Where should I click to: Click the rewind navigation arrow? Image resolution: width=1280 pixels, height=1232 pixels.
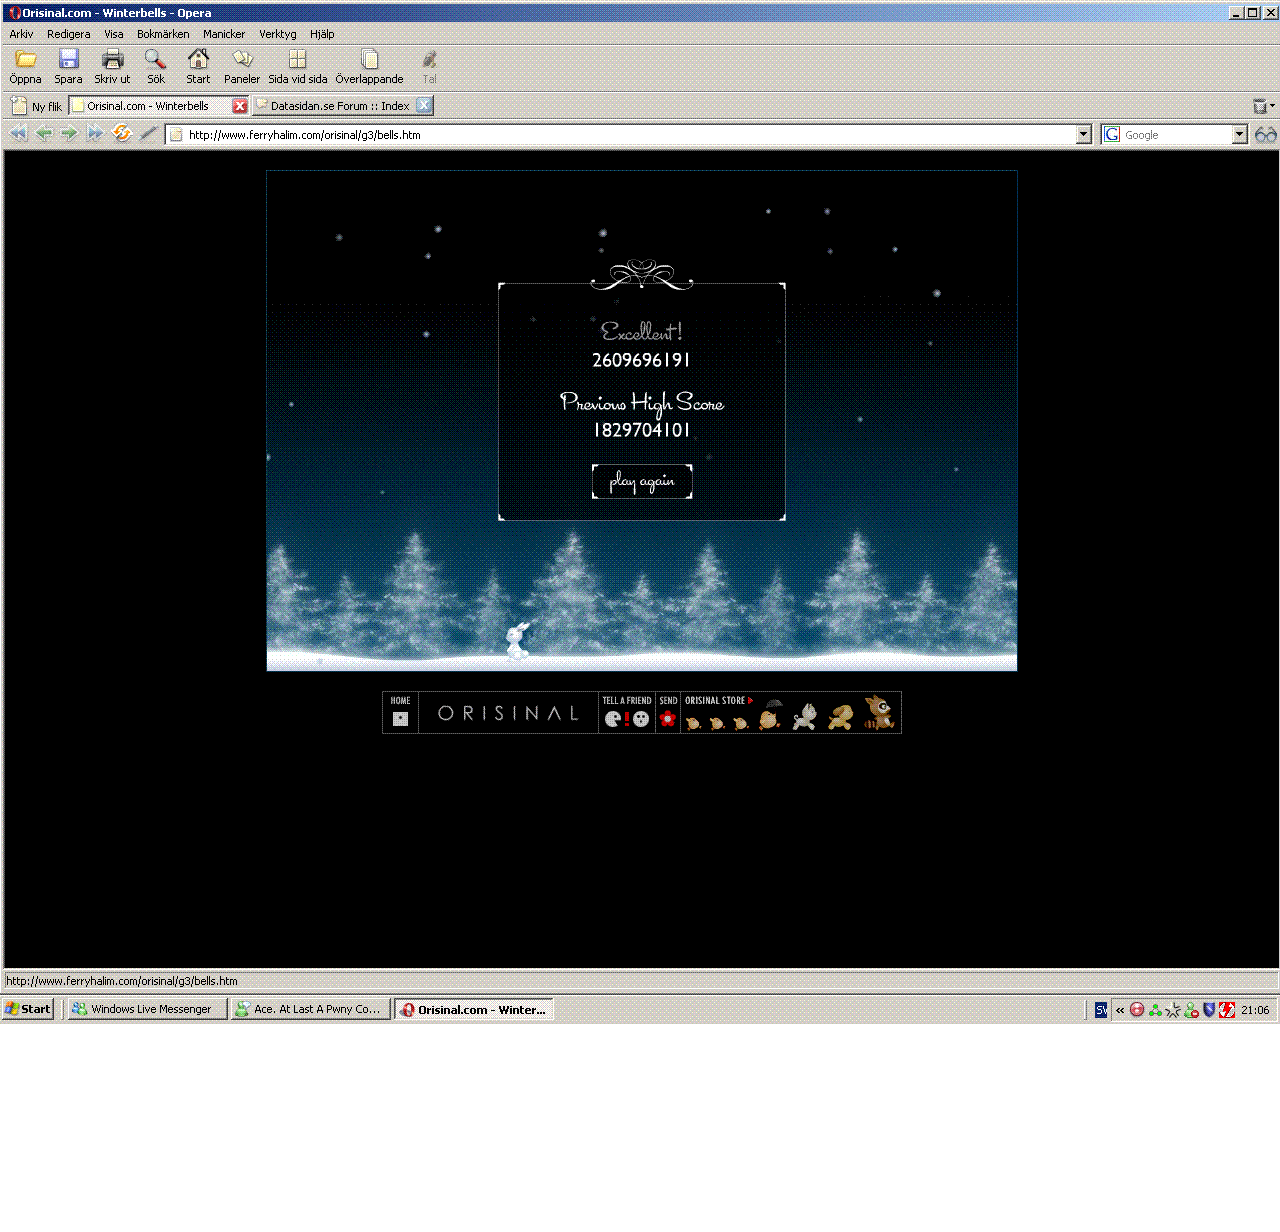[18, 134]
